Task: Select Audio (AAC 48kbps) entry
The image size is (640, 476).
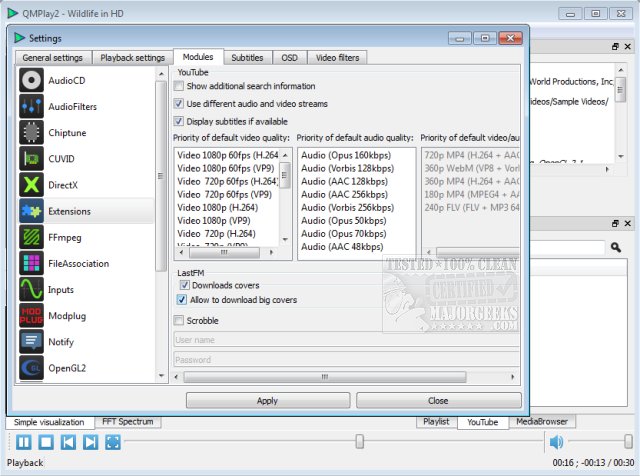Action: tap(342, 247)
